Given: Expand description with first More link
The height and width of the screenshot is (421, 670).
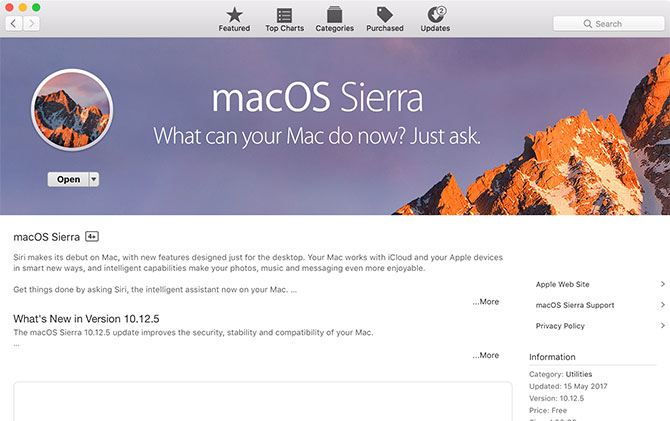Looking at the screenshot, I should pyautogui.click(x=486, y=301).
